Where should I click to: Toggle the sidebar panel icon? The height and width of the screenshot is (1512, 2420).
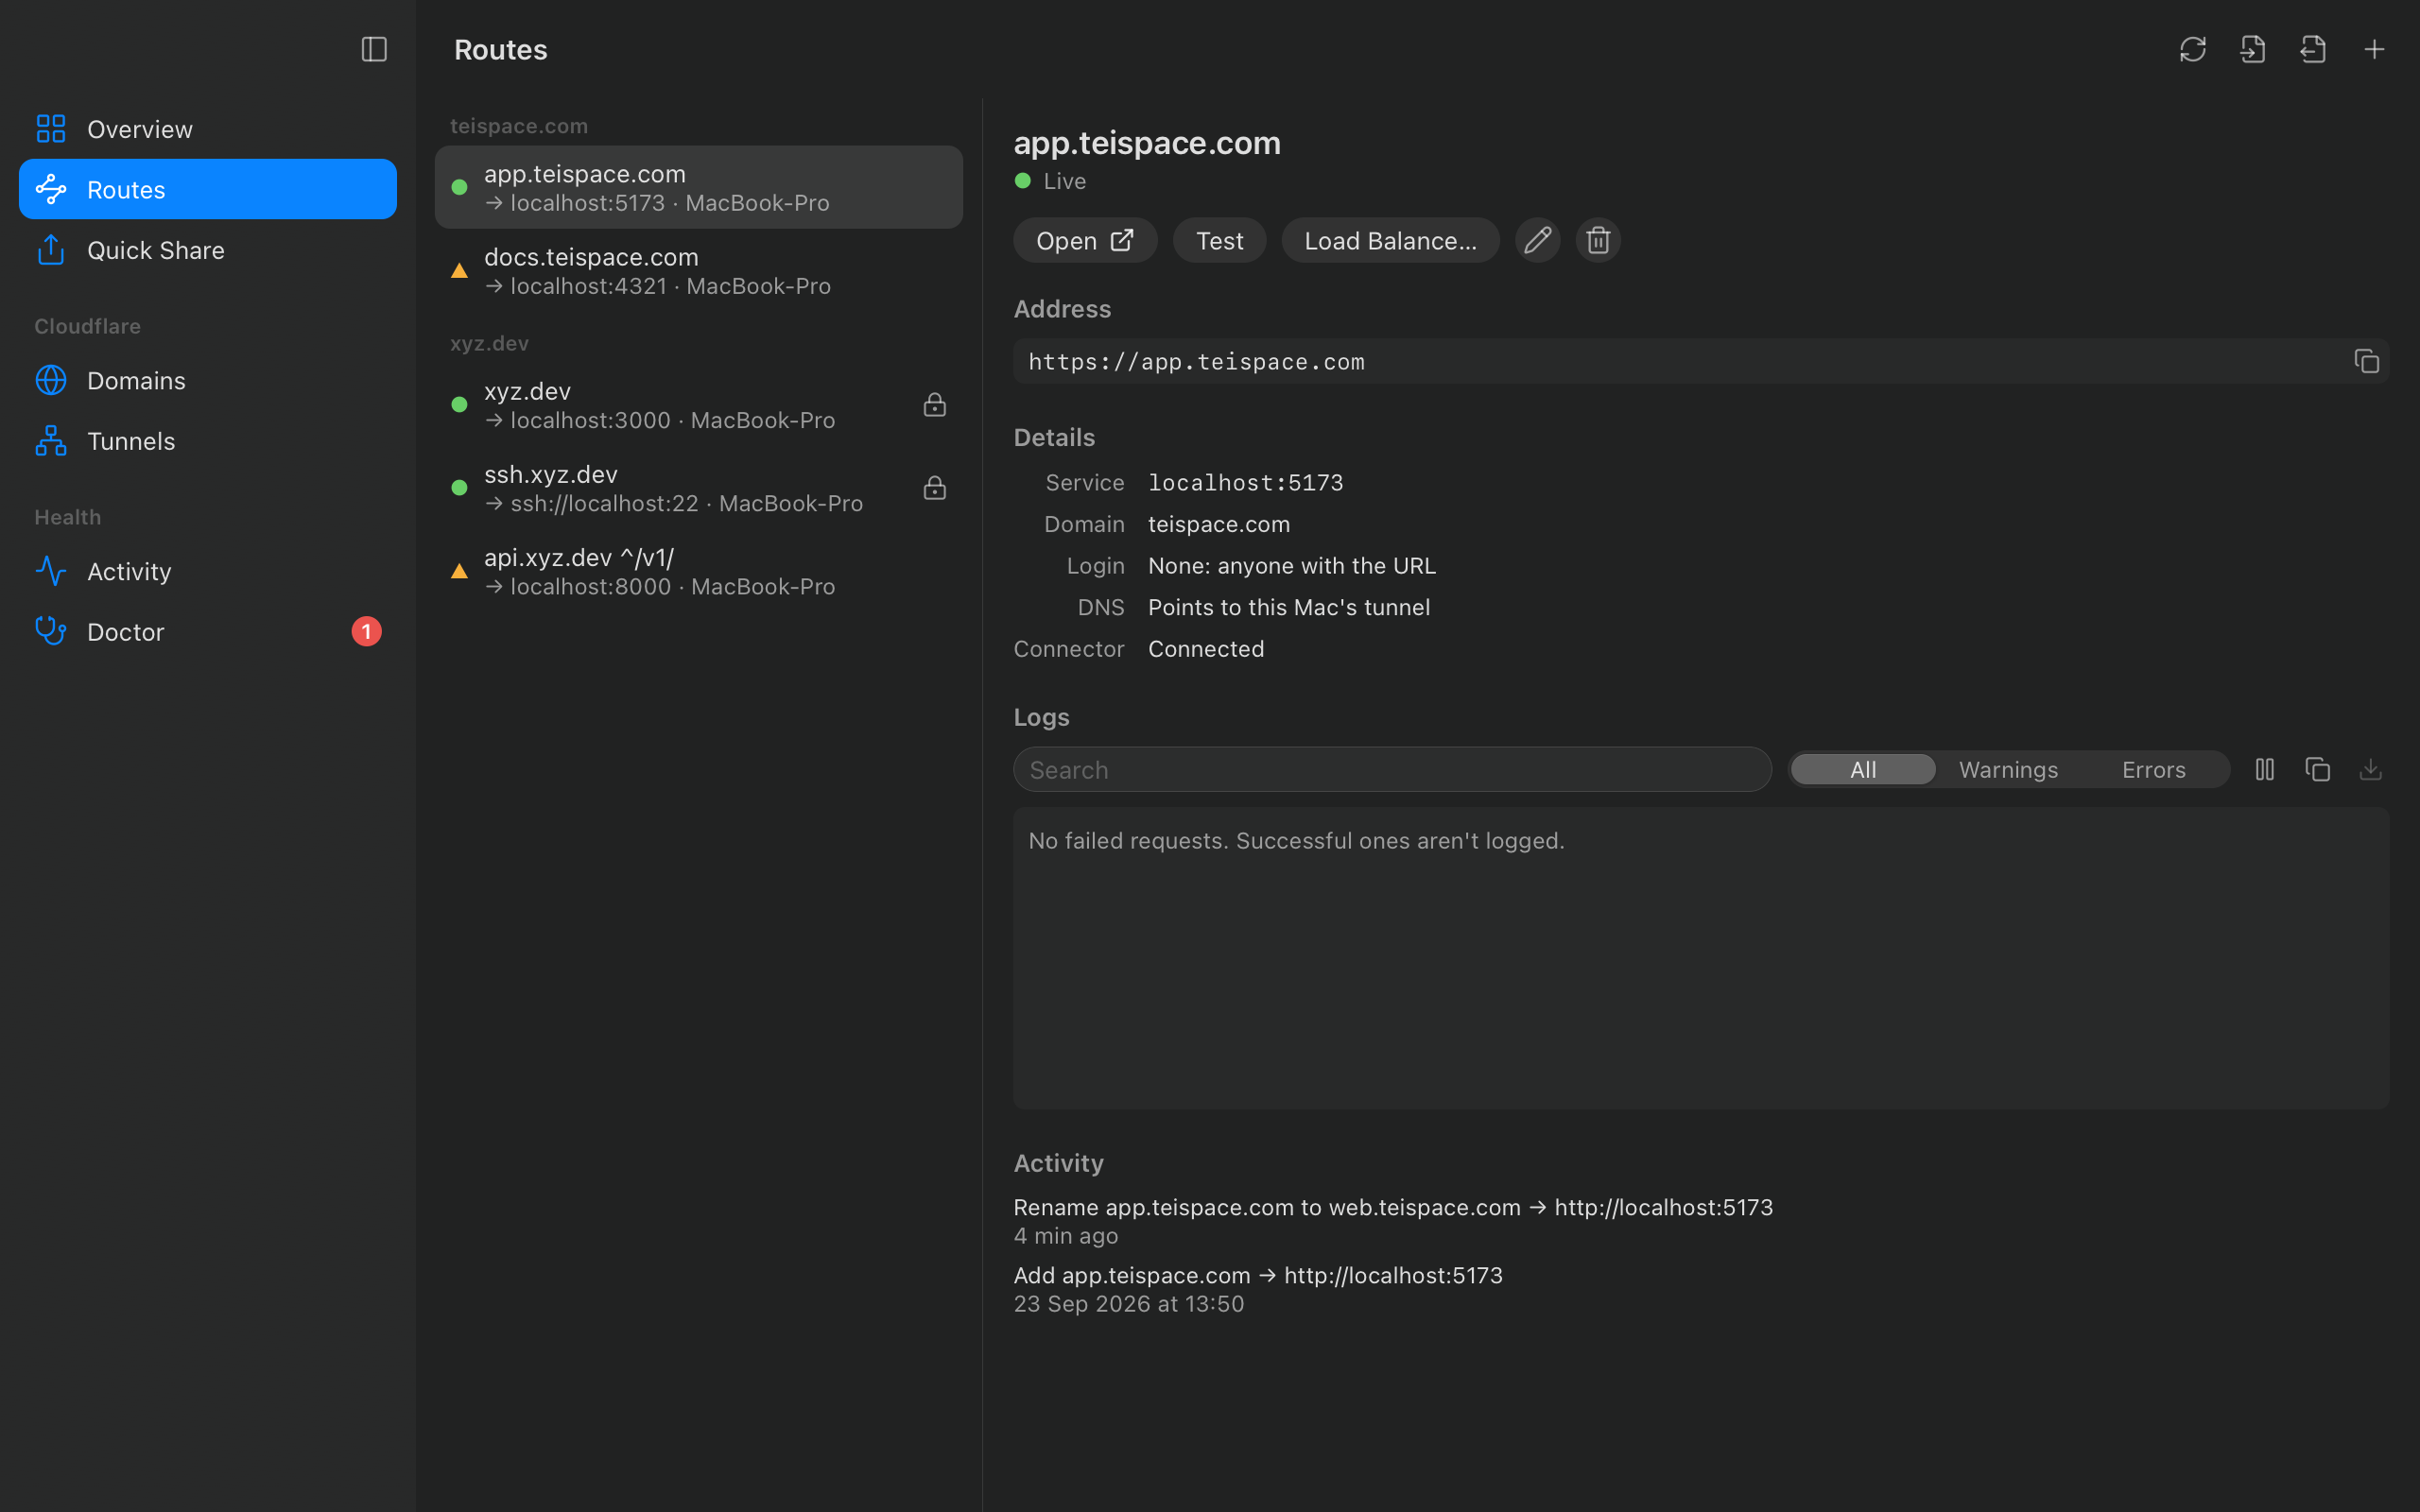pyautogui.click(x=374, y=49)
